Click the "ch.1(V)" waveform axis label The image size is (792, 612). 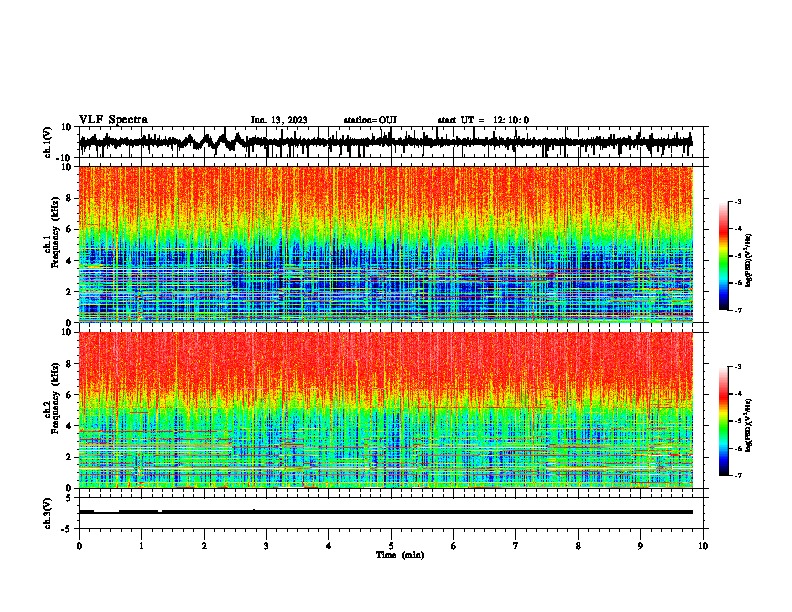[48, 142]
